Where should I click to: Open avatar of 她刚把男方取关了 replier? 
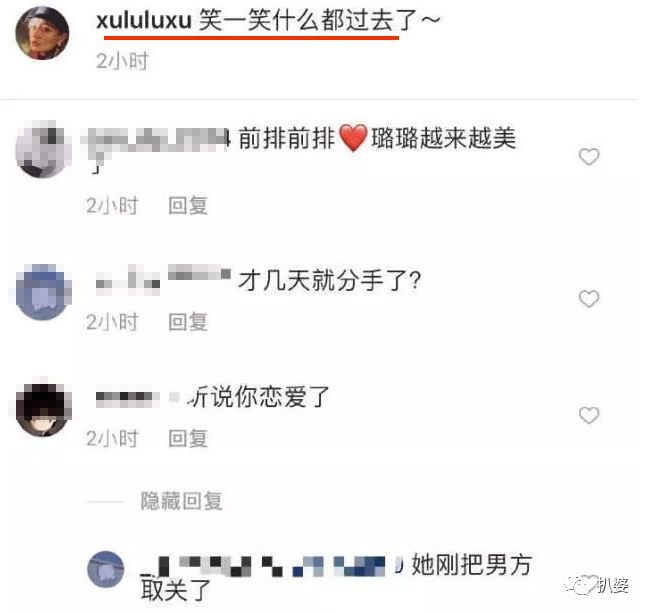[x=106, y=569]
